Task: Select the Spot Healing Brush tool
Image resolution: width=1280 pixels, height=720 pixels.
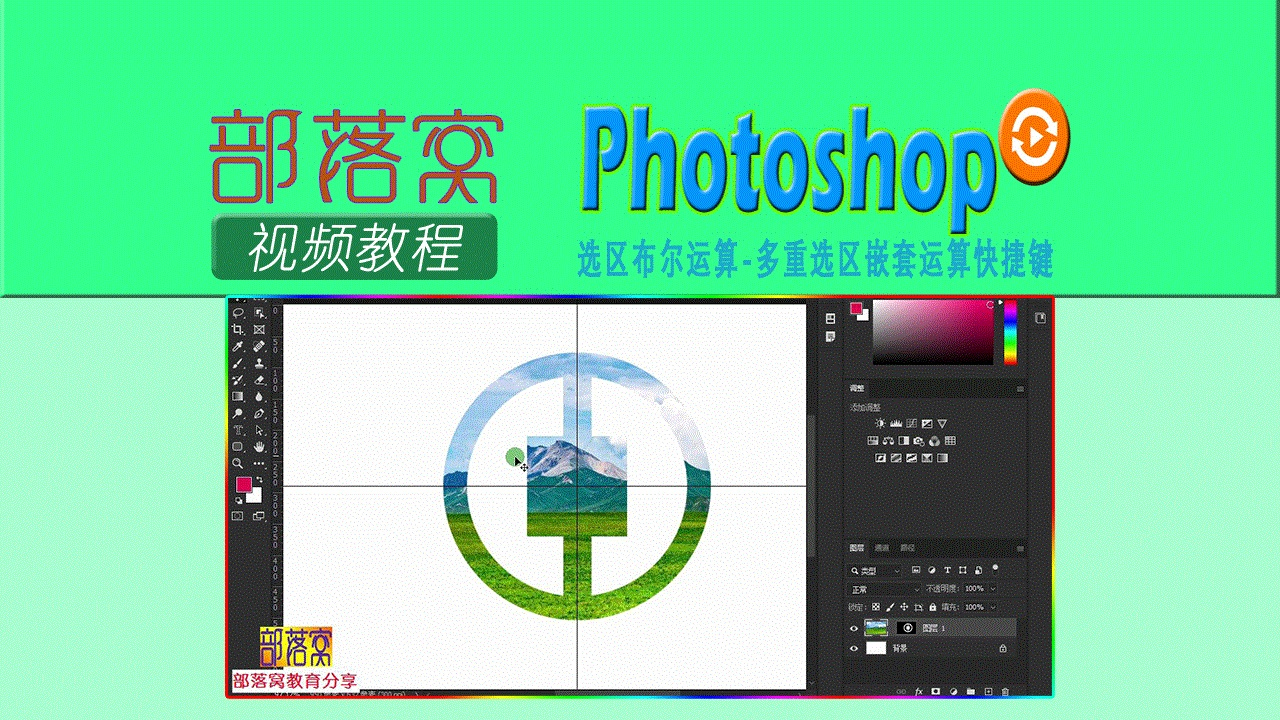Action: click(x=259, y=346)
